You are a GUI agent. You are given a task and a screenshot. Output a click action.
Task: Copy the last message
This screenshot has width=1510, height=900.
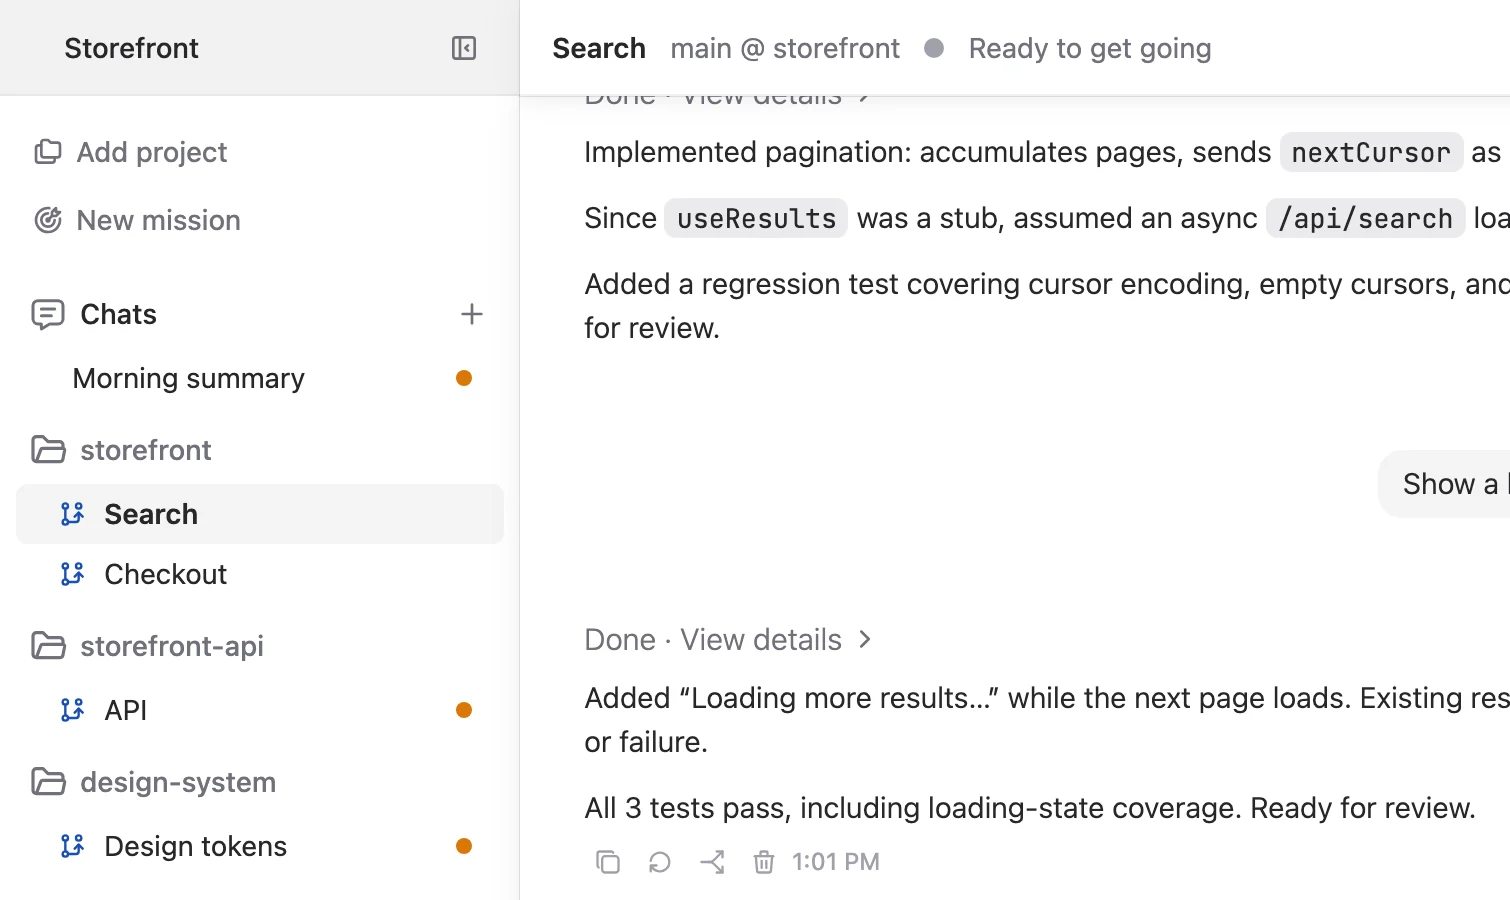coord(608,862)
